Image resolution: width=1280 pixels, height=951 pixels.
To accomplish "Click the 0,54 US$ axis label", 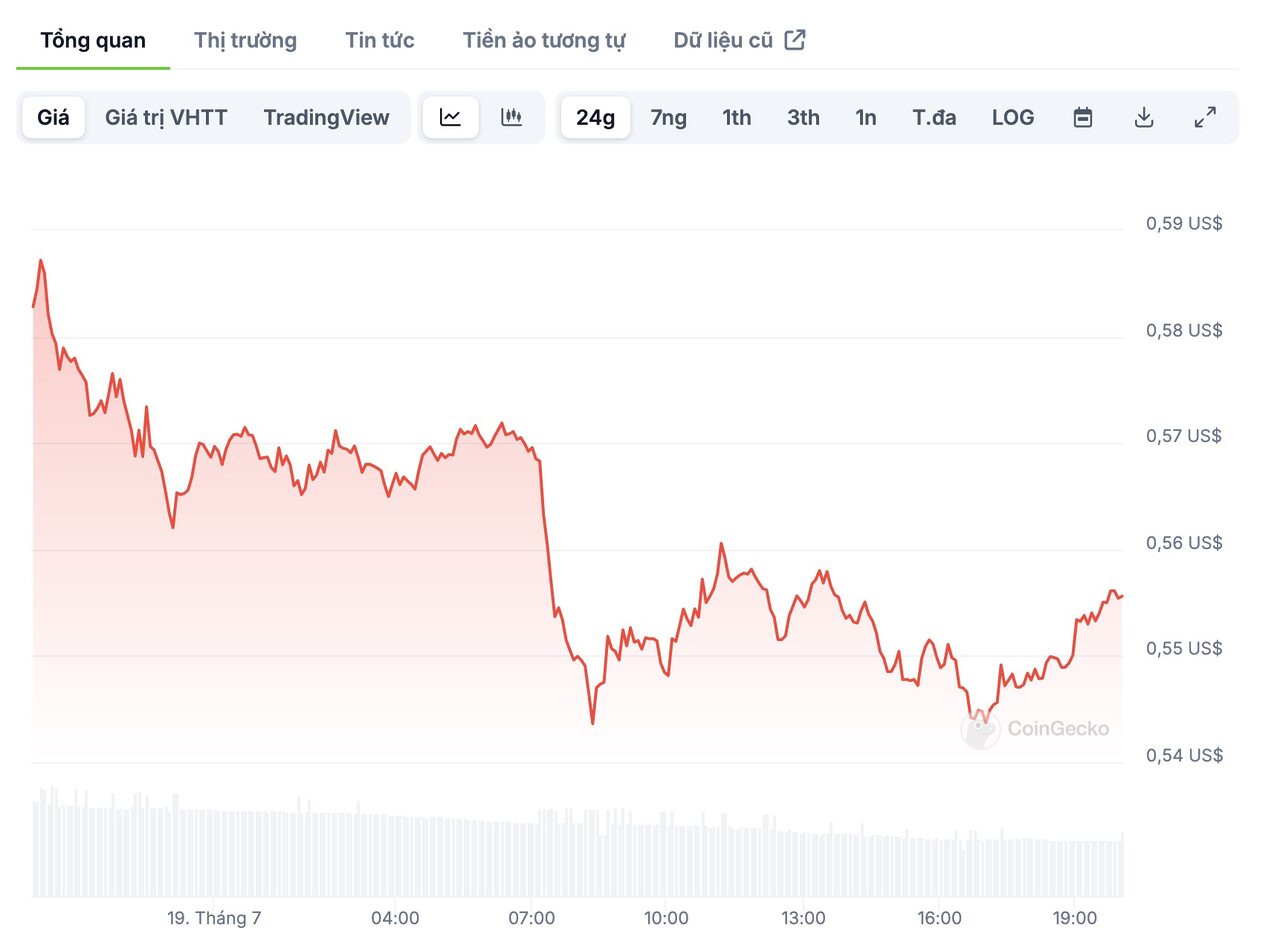I will point(1184,755).
